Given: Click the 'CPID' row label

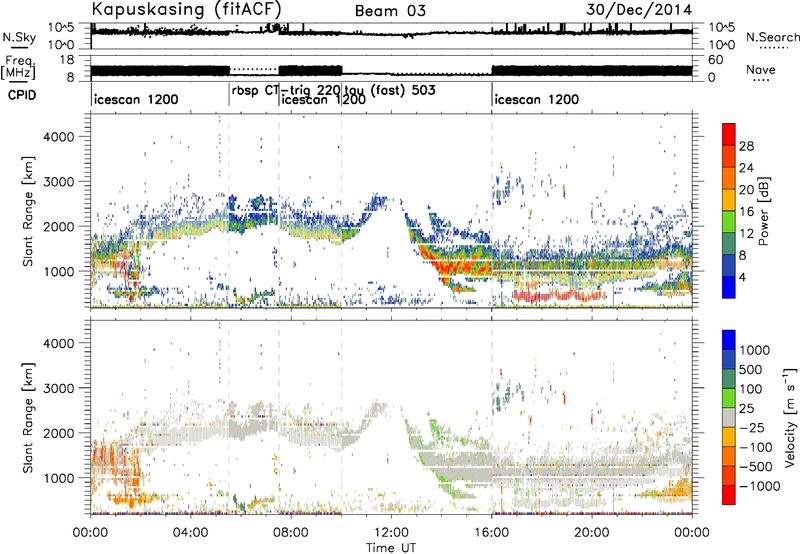Looking at the screenshot, I should [x=21, y=95].
